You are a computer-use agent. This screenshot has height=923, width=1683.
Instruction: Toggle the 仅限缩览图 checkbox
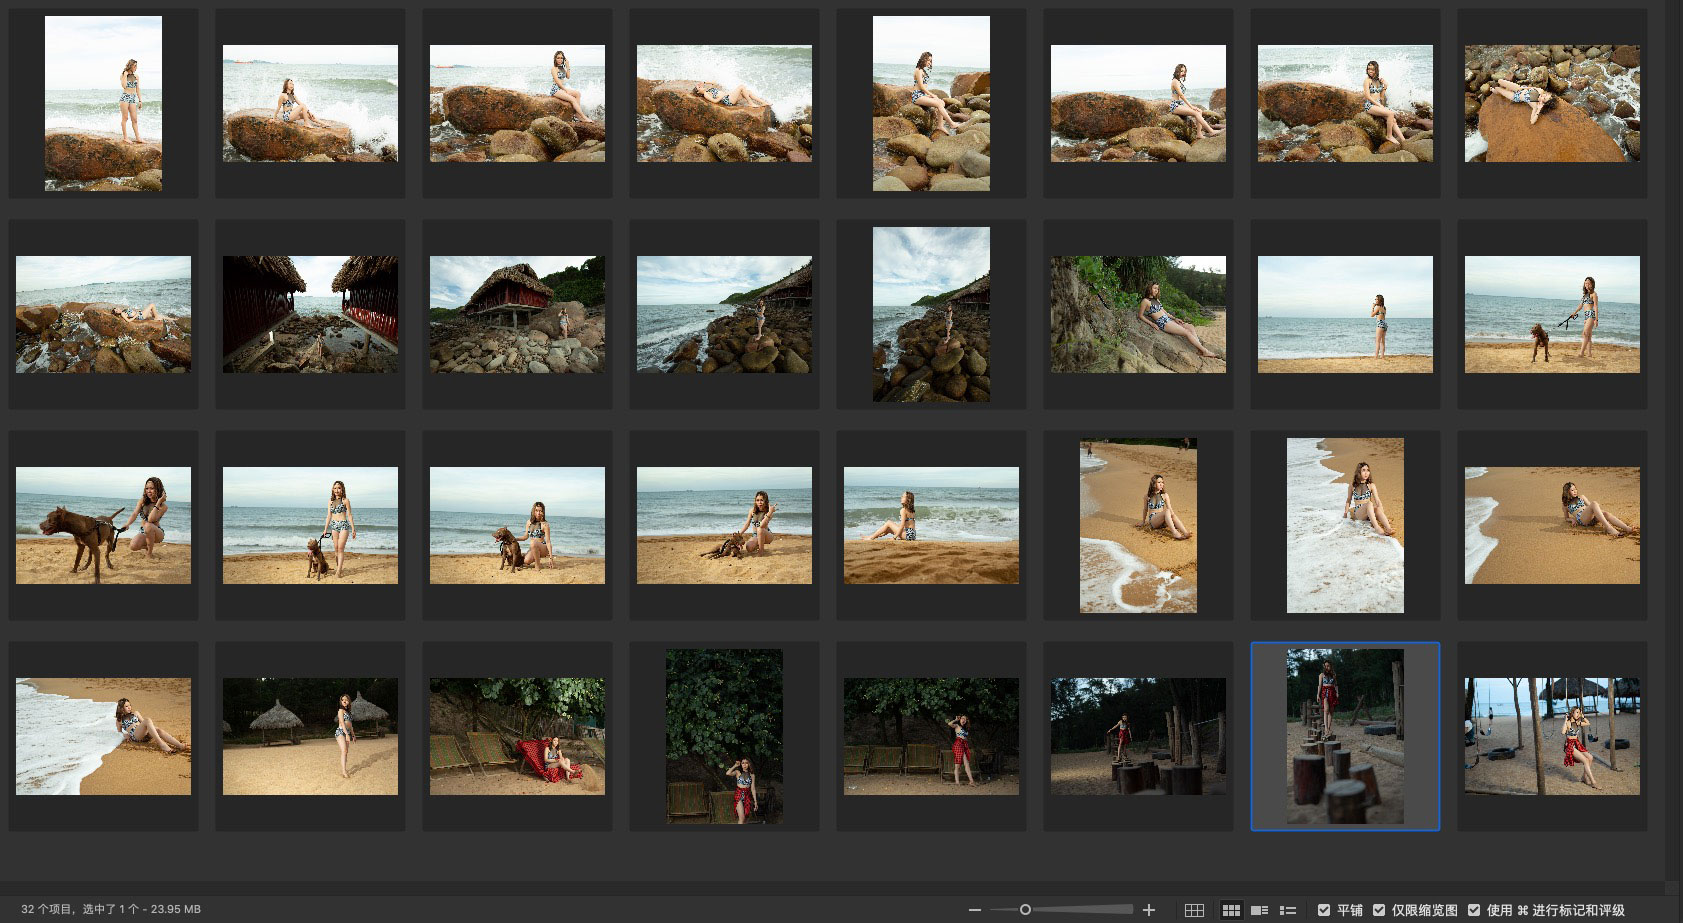pyautogui.click(x=1379, y=910)
